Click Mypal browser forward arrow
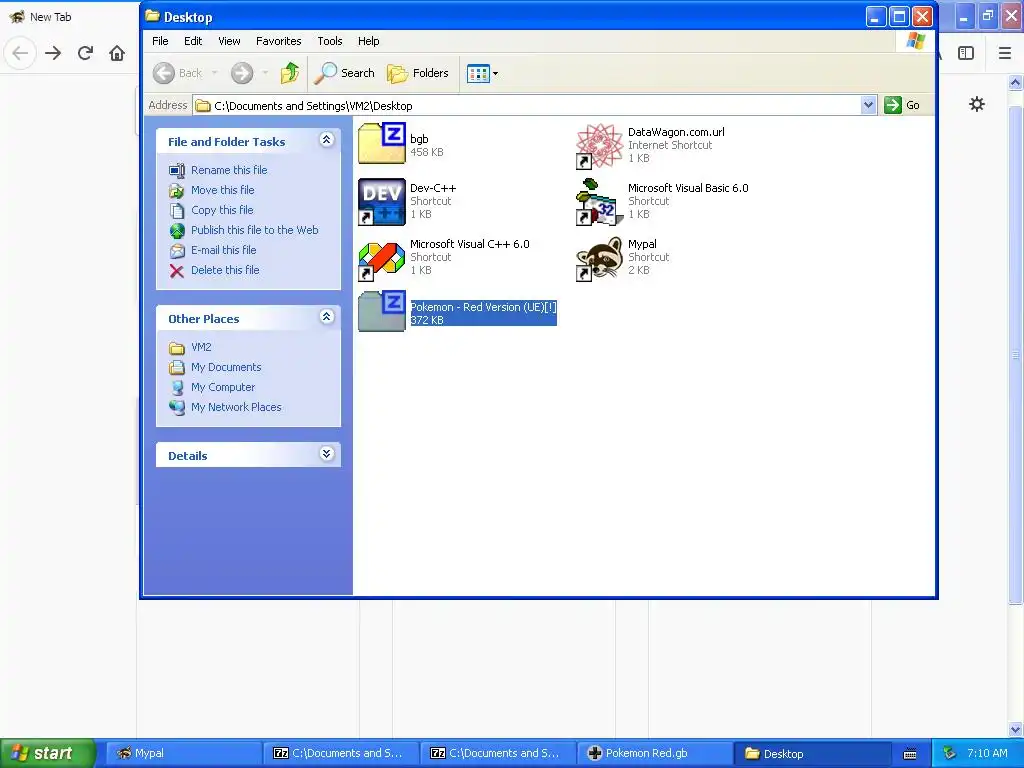This screenshot has height=768, width=1024. (53, 53)
